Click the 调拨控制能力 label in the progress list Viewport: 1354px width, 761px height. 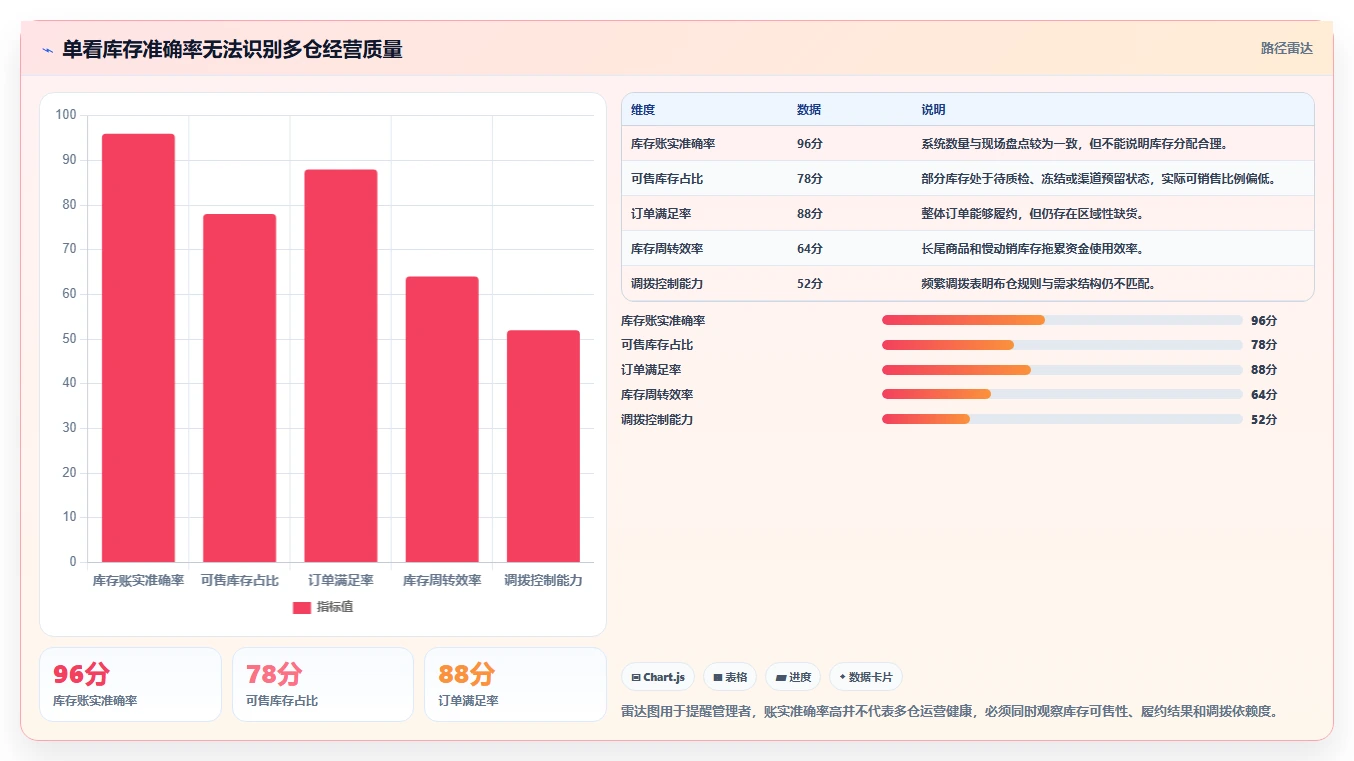click(657, 420)
